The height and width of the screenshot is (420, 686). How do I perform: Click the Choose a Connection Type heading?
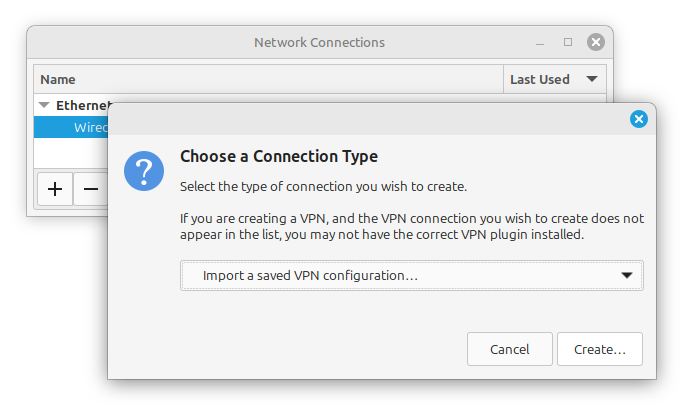tap(279, 157)
